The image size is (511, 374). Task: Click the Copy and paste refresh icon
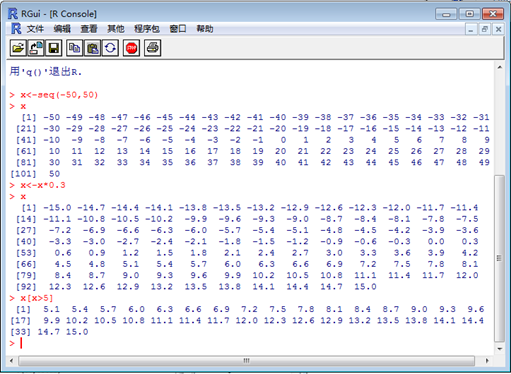click(110, 48)
